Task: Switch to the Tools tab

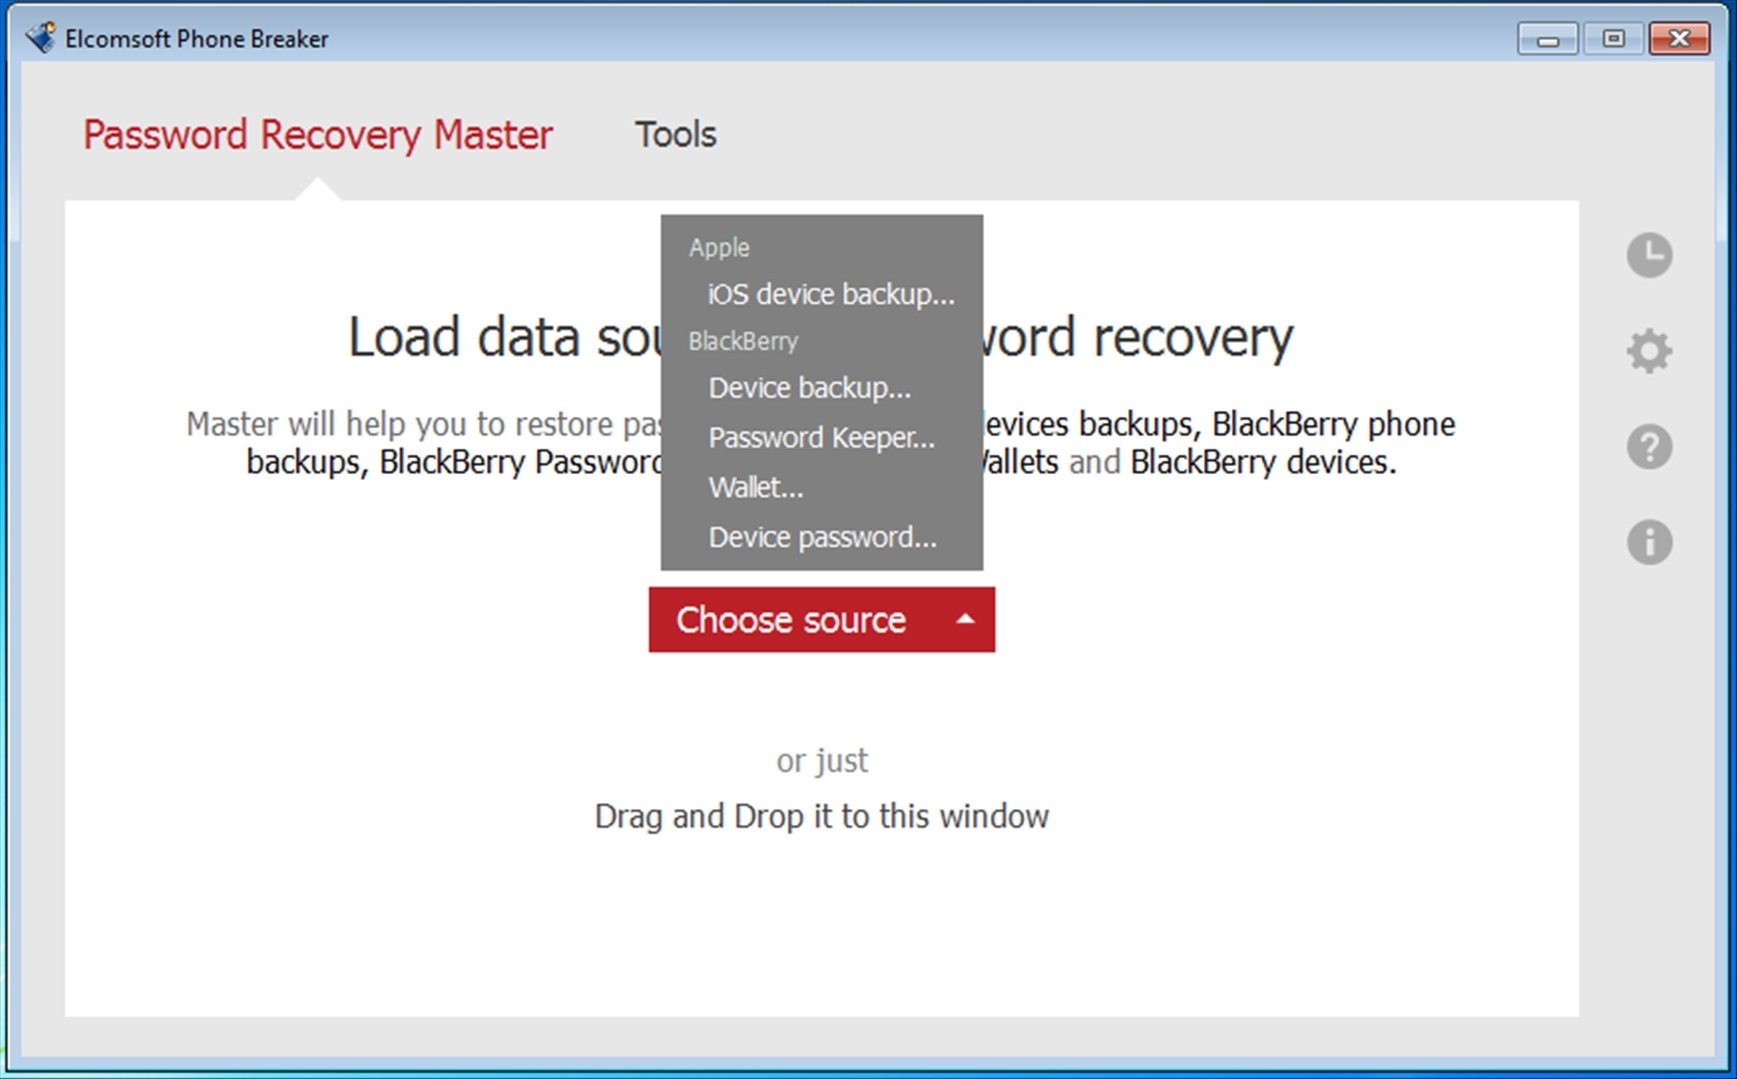Action: [676, 134]
